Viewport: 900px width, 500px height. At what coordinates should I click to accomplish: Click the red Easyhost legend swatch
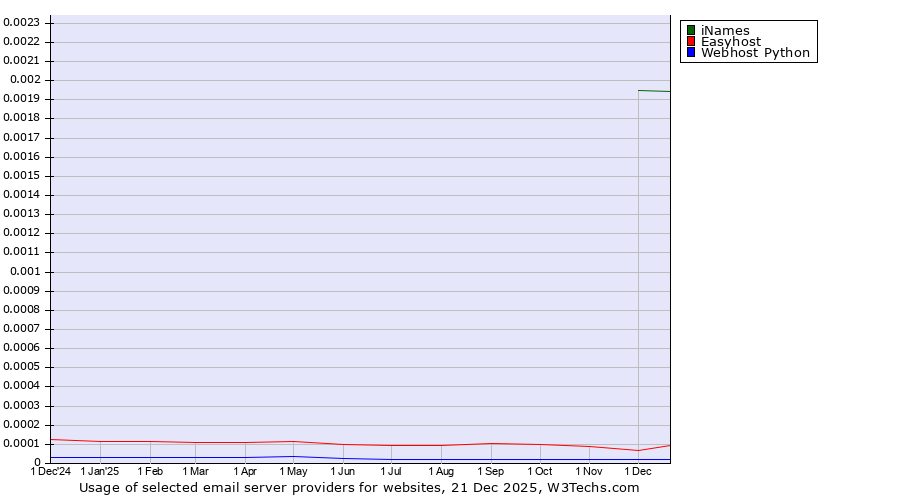tap(691, 41)
